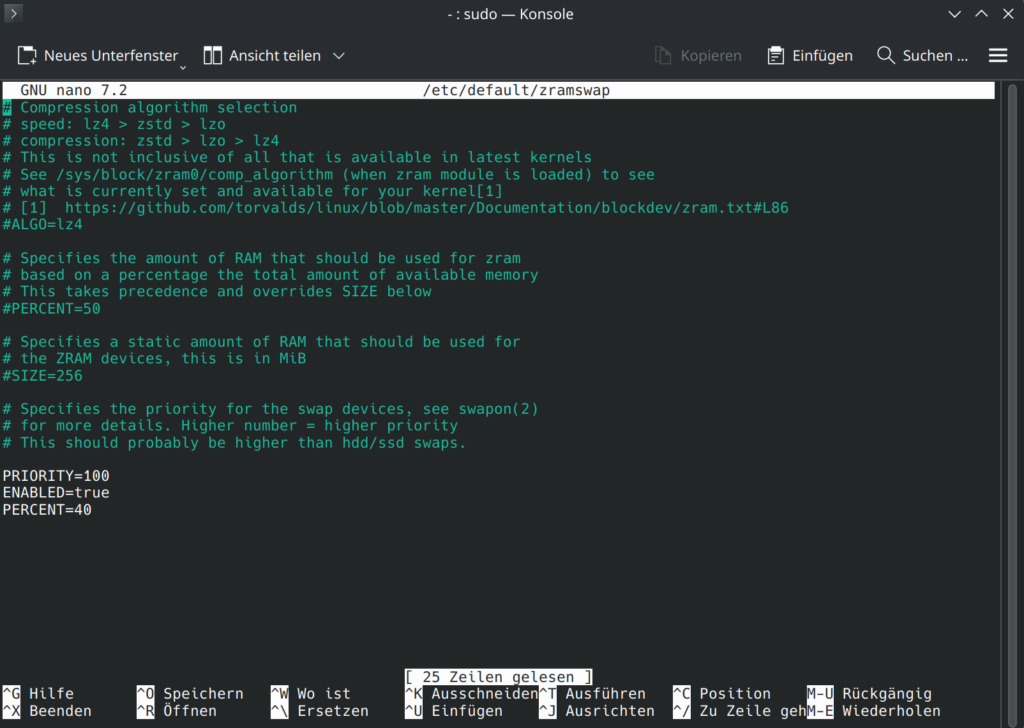The height and width of the screenshot is (728, 1024).
Task: Click the PRIORITY=100 line
Action: [x=56, y=476]
